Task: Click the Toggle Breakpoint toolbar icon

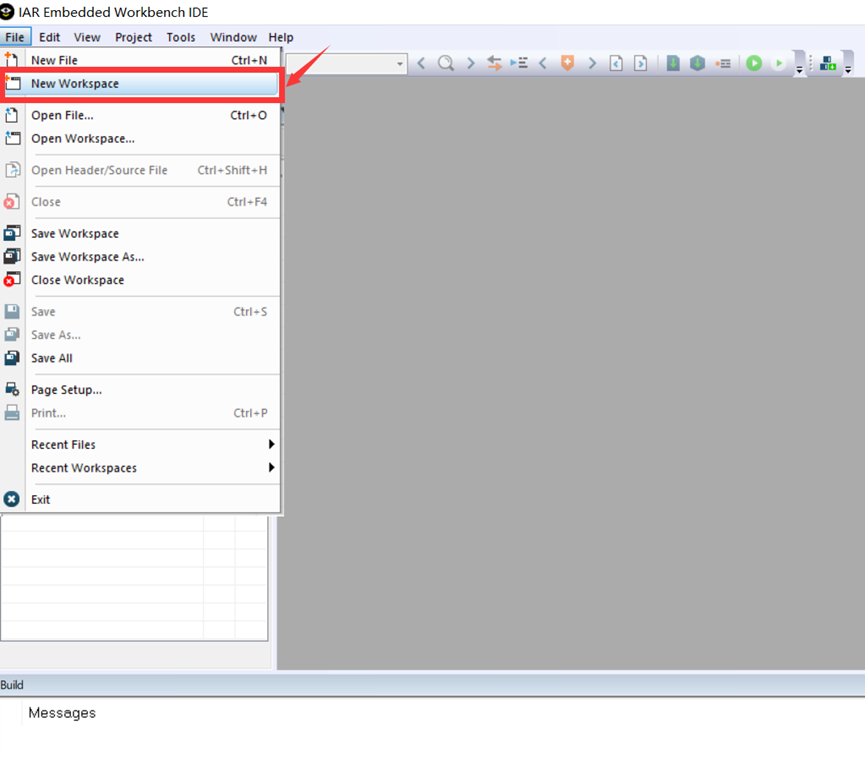Action: [723, 63]
